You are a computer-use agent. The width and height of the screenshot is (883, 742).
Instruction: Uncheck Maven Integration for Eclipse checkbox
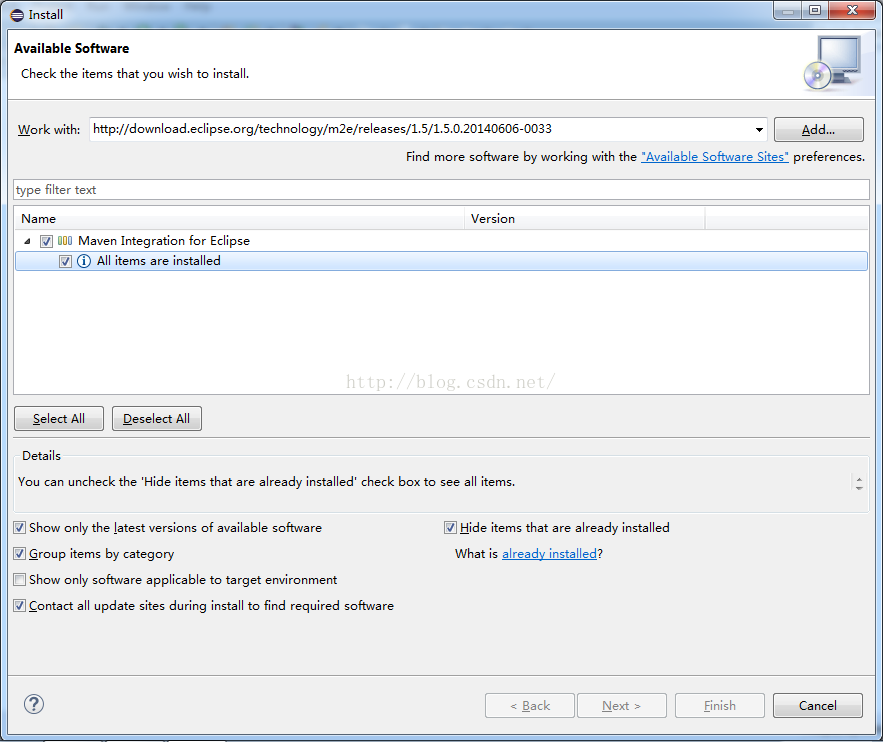pyautogui.click(x=46, y=242)
